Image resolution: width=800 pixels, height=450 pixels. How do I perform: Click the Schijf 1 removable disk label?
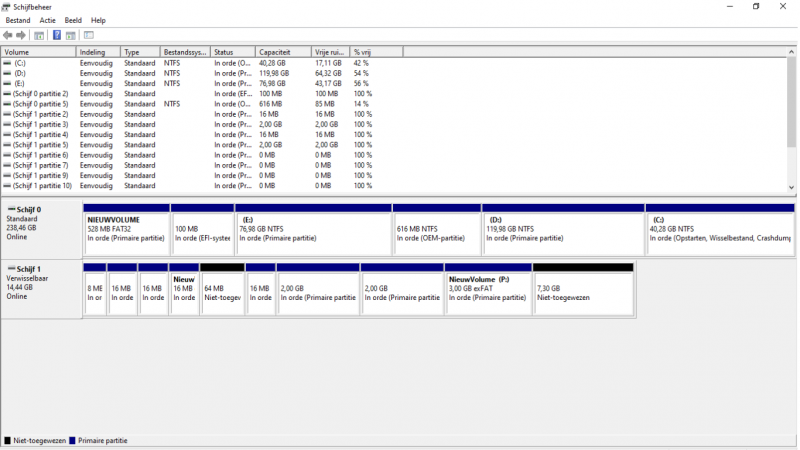click(x=28, y=269)
